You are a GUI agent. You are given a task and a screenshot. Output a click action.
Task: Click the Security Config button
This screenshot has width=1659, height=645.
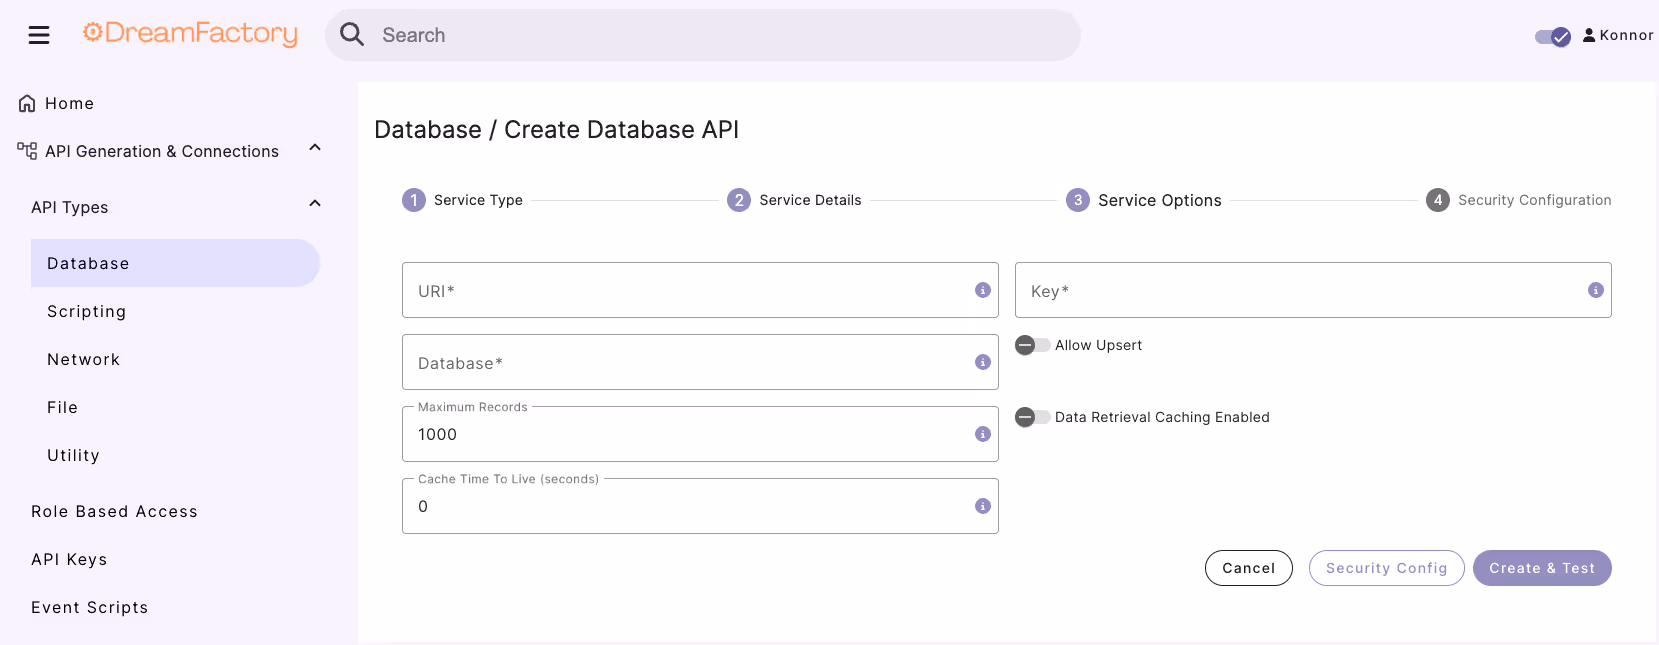1387,568
